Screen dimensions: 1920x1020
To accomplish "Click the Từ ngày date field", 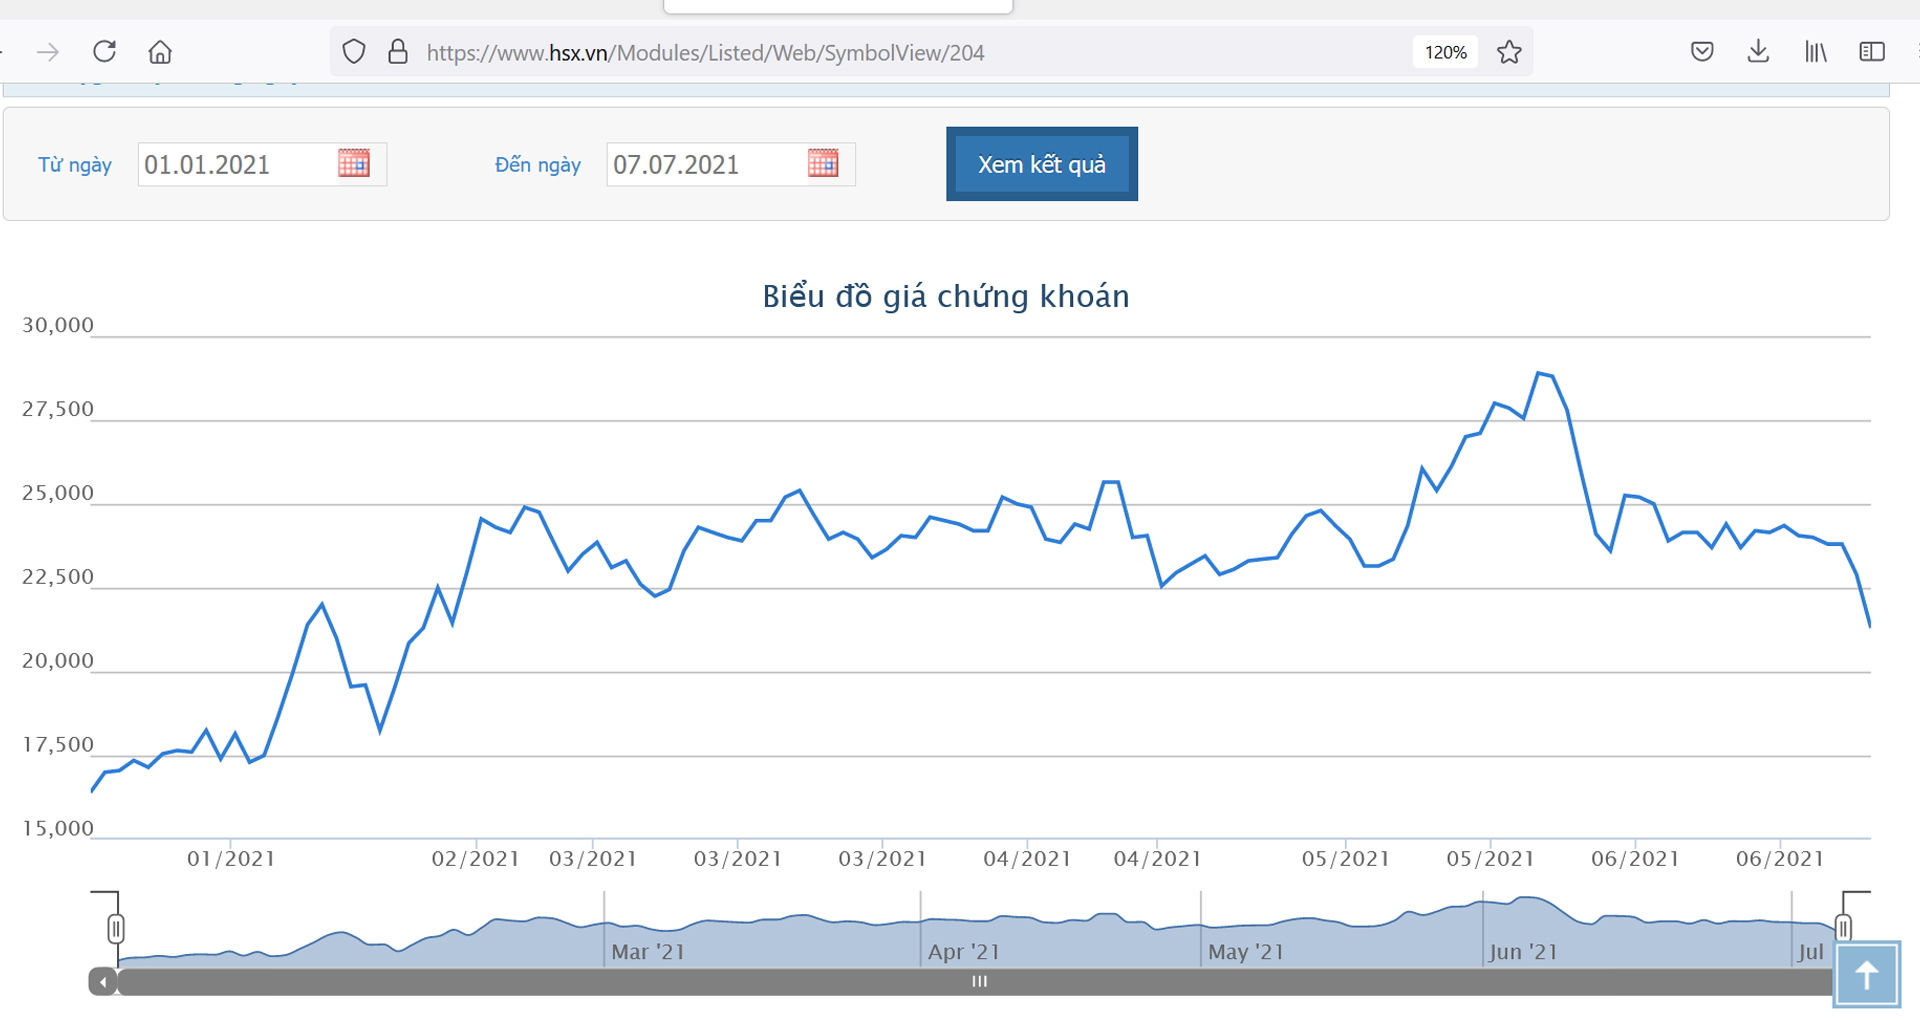I will pos(235,164).
